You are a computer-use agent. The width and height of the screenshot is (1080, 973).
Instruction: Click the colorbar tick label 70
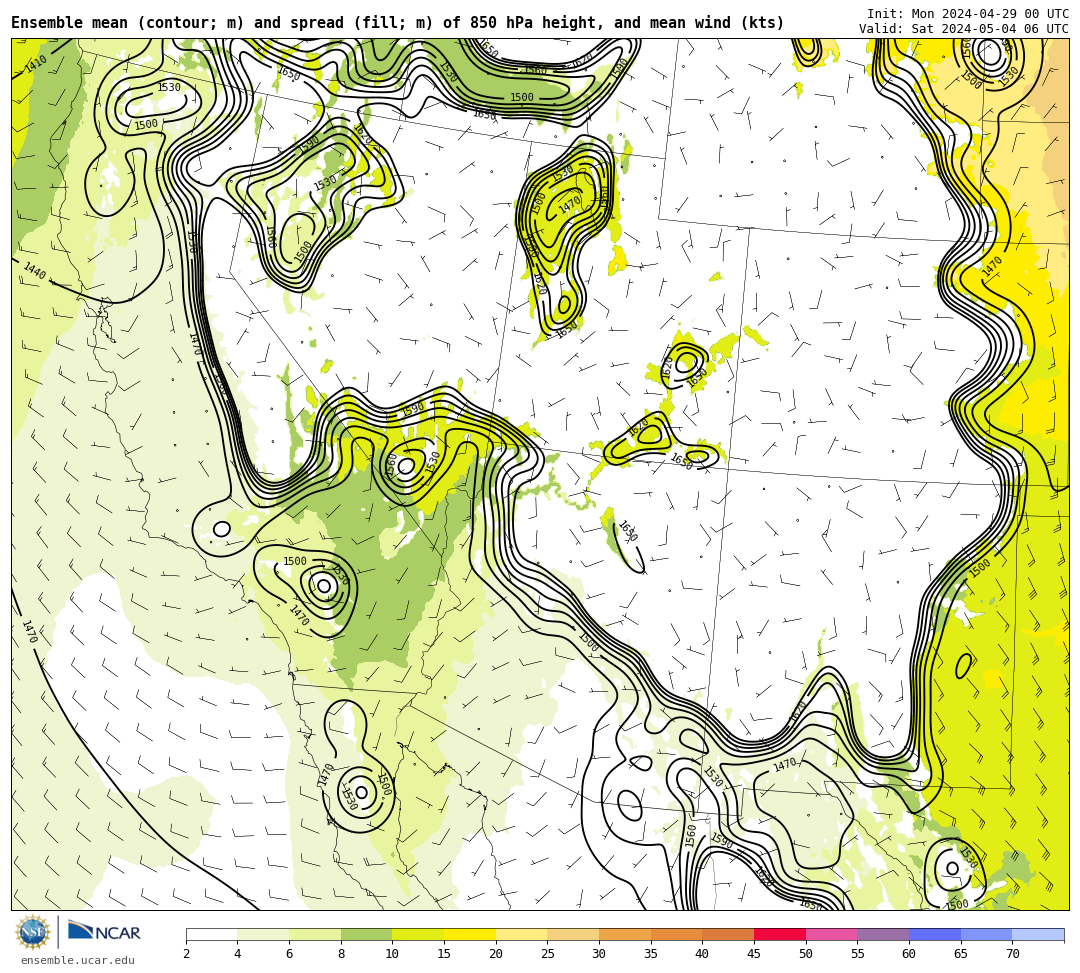[1012, 954]
